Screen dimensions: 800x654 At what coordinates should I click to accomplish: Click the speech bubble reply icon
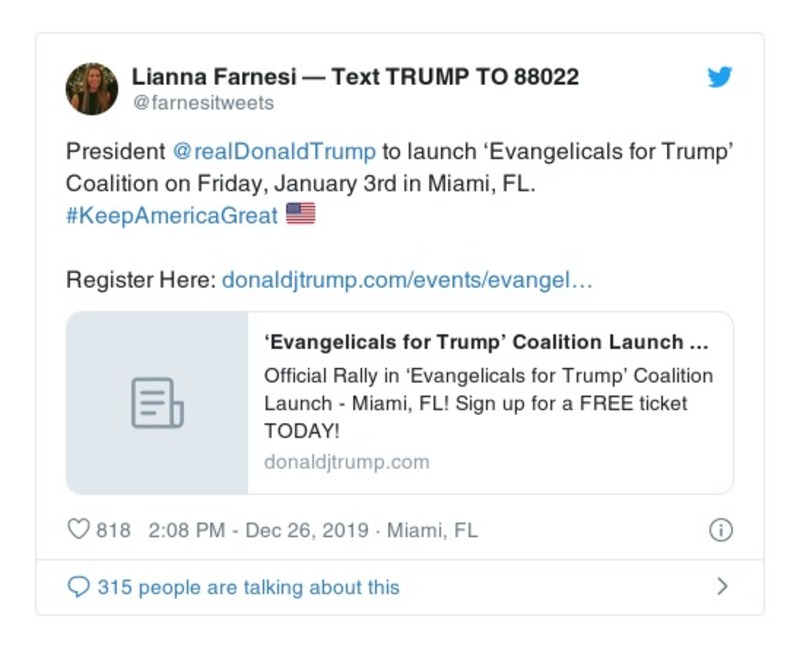pos(78,587)
